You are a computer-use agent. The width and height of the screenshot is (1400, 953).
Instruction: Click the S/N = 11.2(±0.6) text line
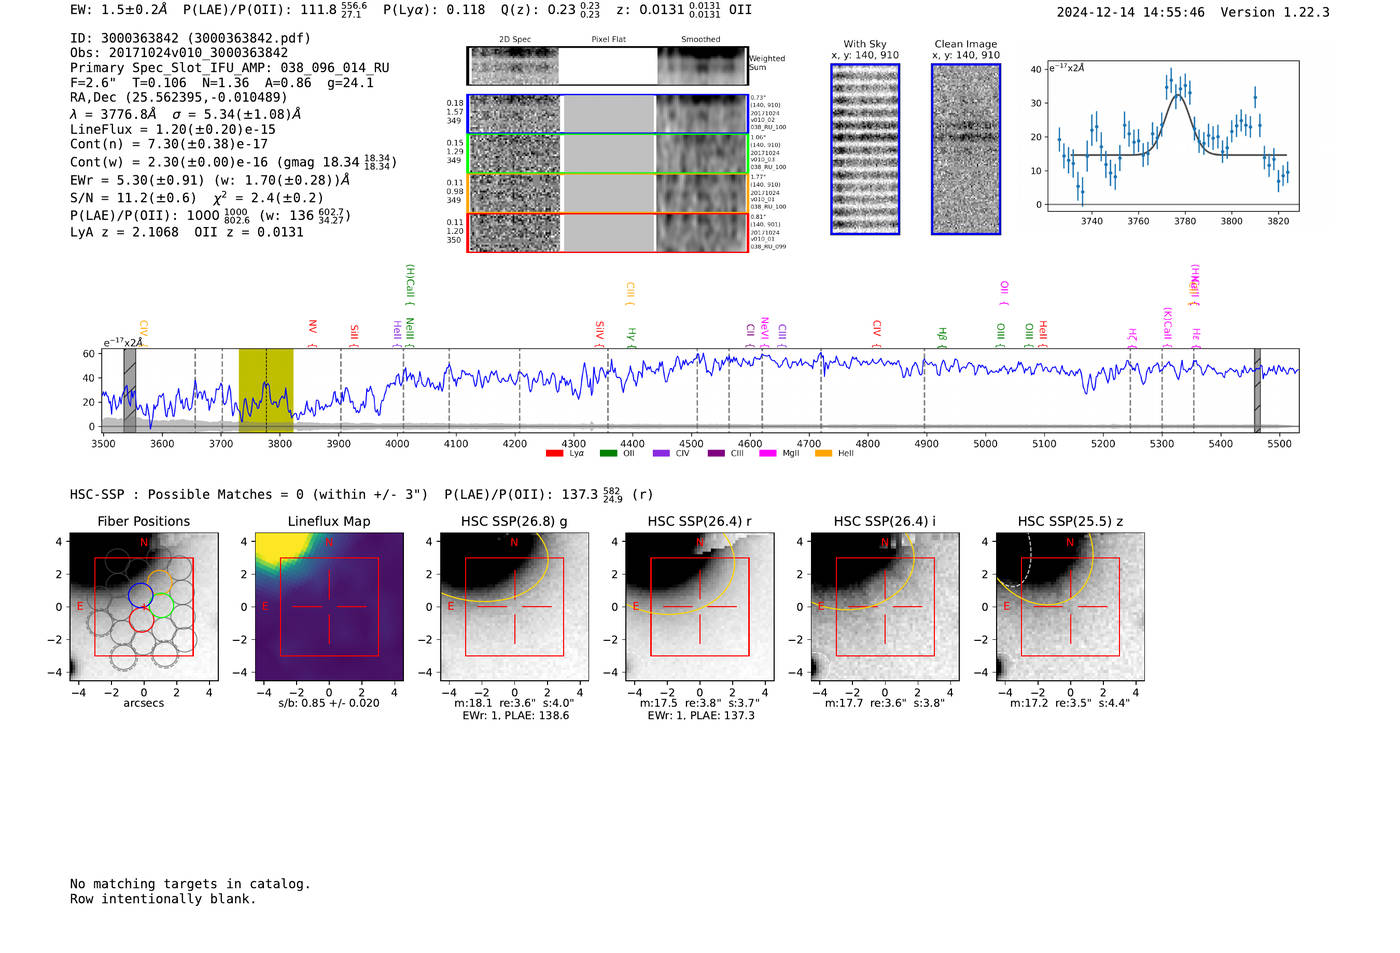tap(197, 198)
